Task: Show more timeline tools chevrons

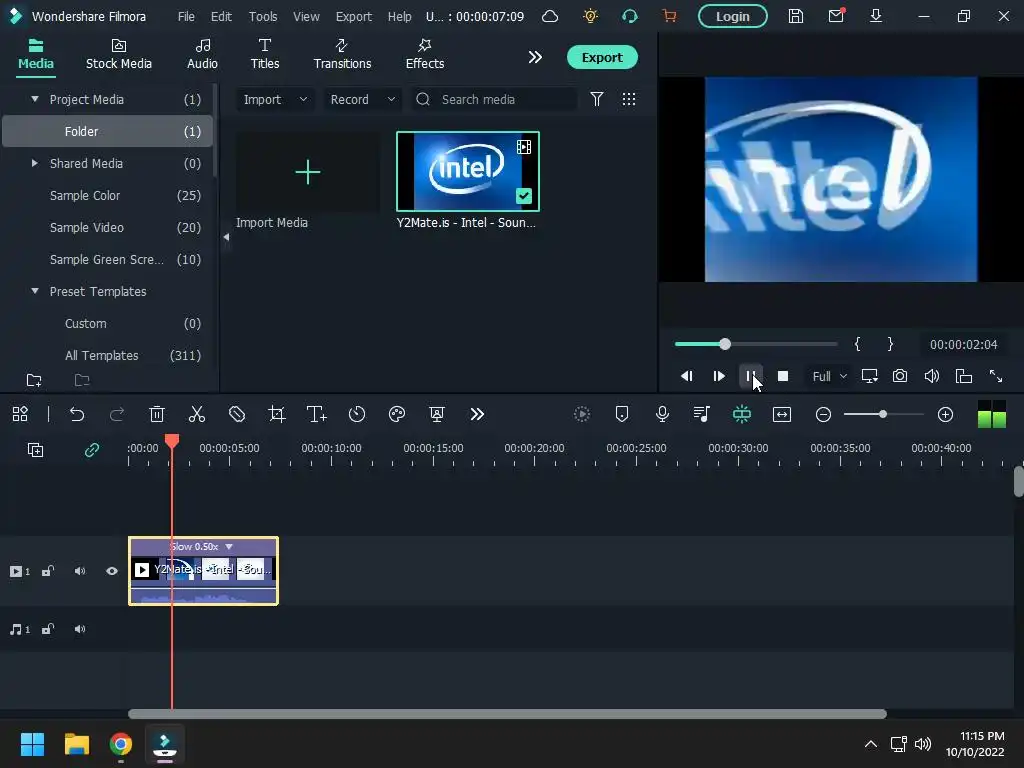Action: tap(477, 414)
